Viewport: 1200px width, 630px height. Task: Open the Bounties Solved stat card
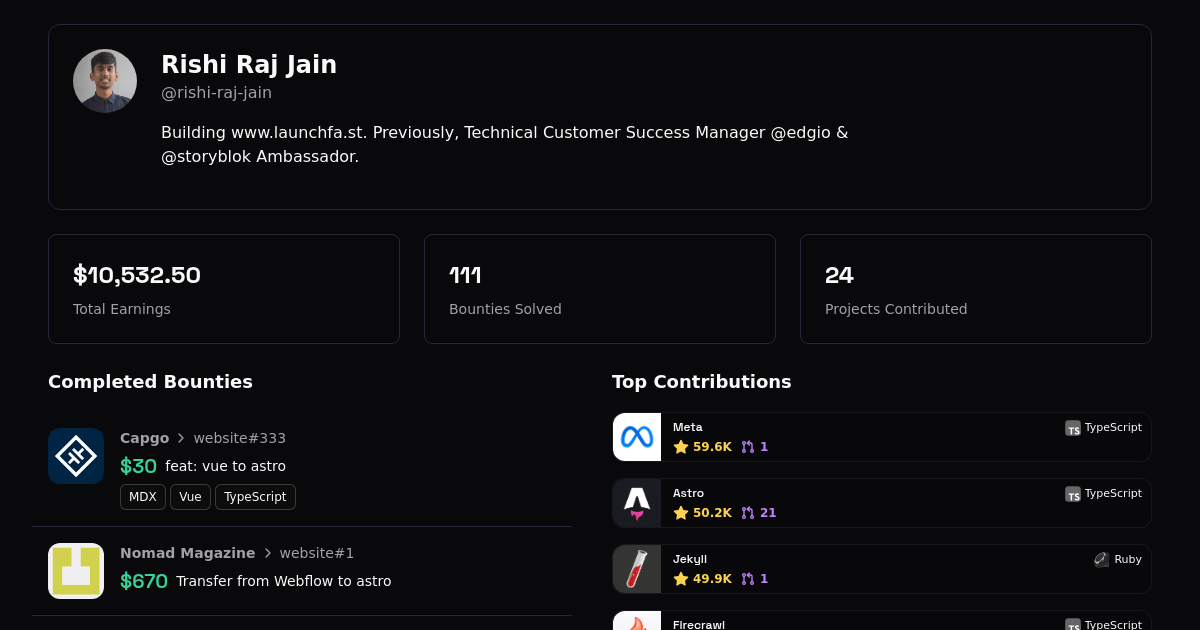[x=600, y=289]
